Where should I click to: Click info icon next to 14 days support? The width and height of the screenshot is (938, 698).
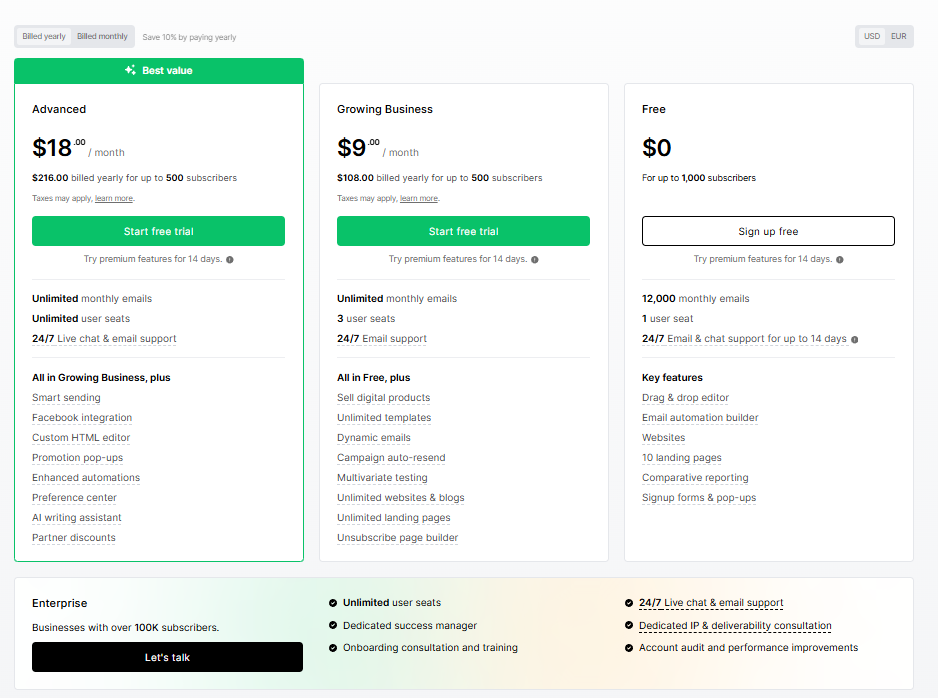tap(854, 339)
